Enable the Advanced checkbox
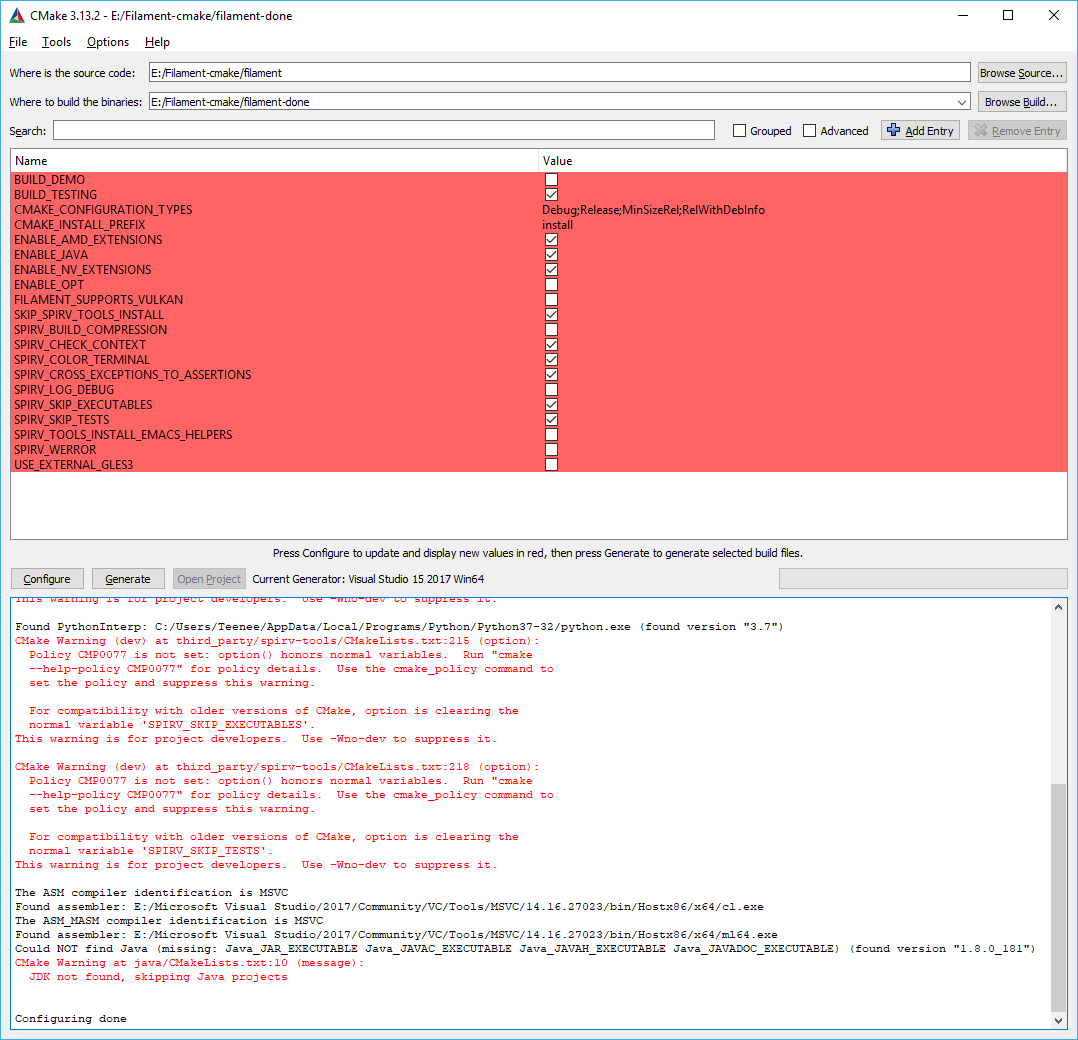 click(809, 131)
